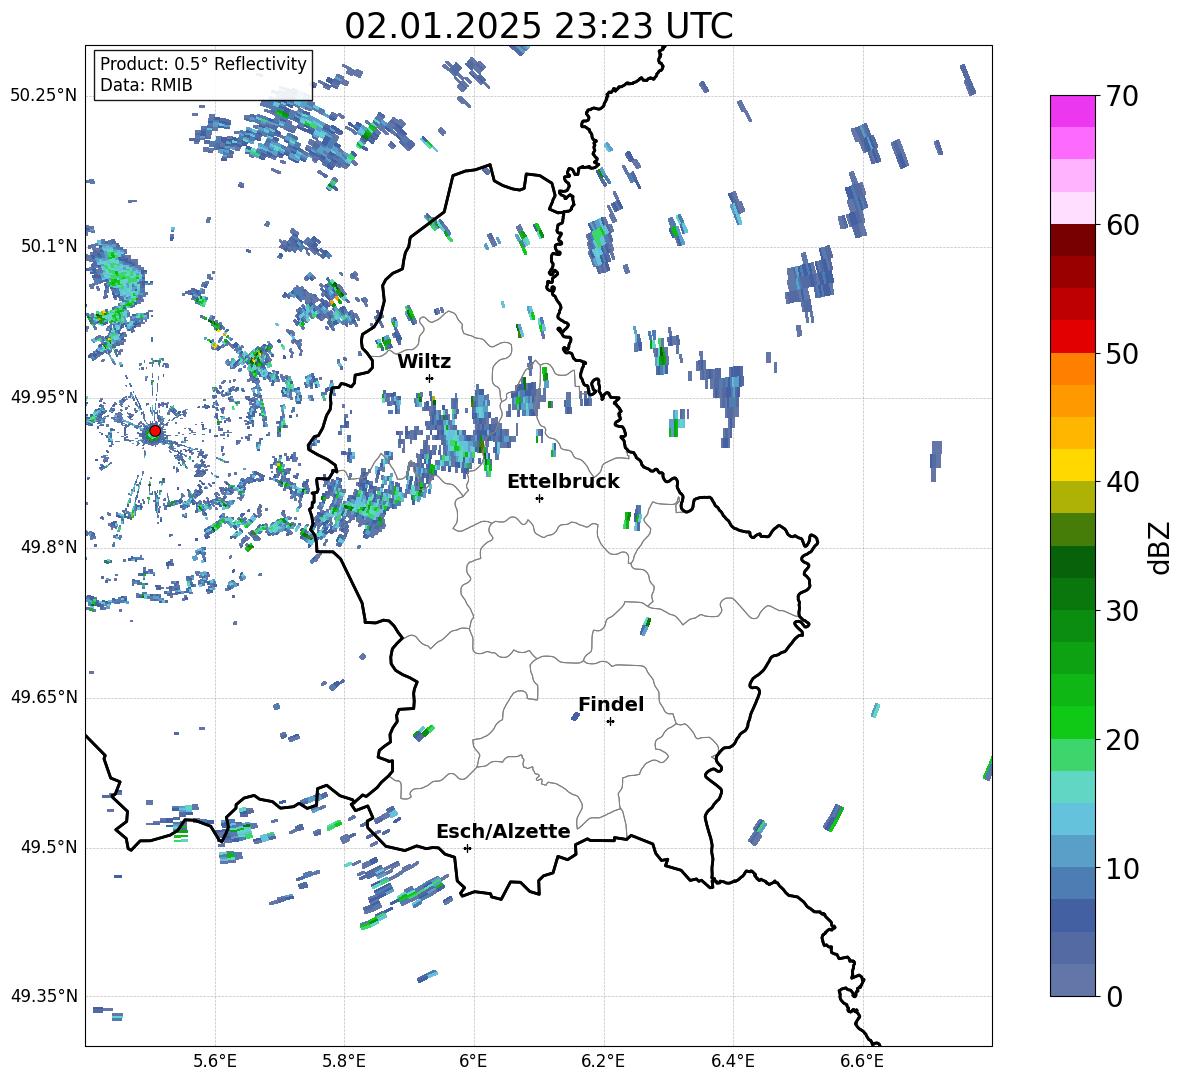Click colorbar tick label 40
This screenshot has height=1081, width=1184.
[x=1122, y=482]
